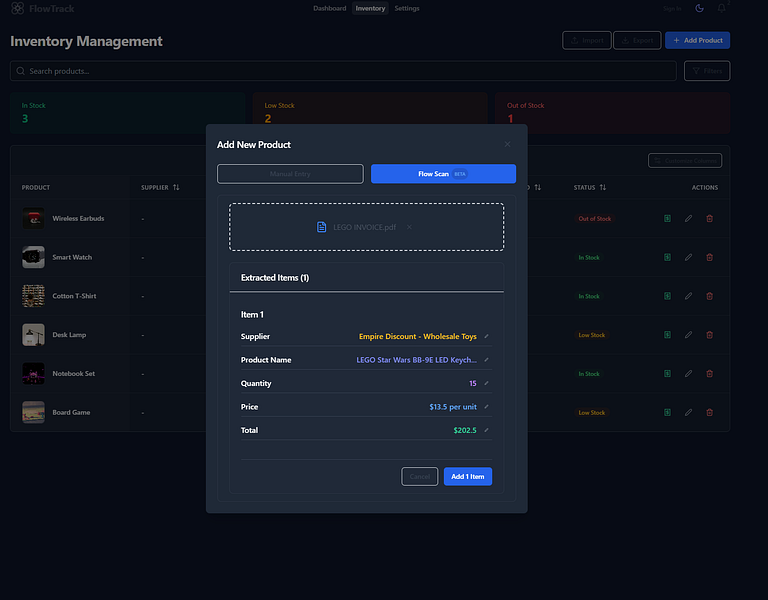
Task: Select the Flow Scan tab
Action: [443, 174]
